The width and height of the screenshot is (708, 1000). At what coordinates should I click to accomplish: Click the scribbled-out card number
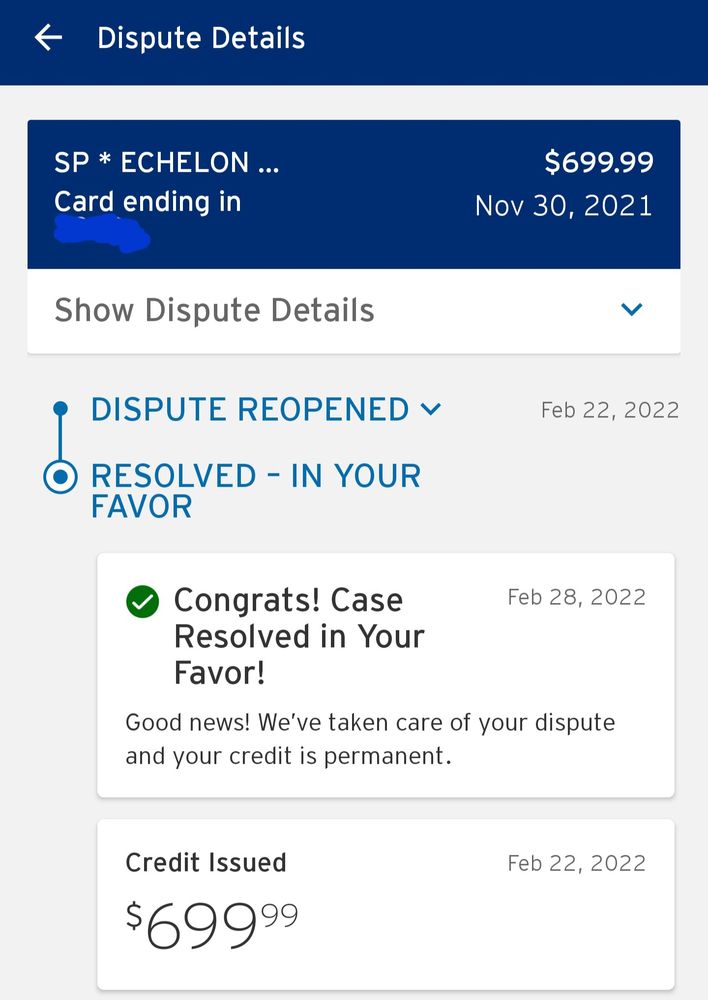(102, 233)
